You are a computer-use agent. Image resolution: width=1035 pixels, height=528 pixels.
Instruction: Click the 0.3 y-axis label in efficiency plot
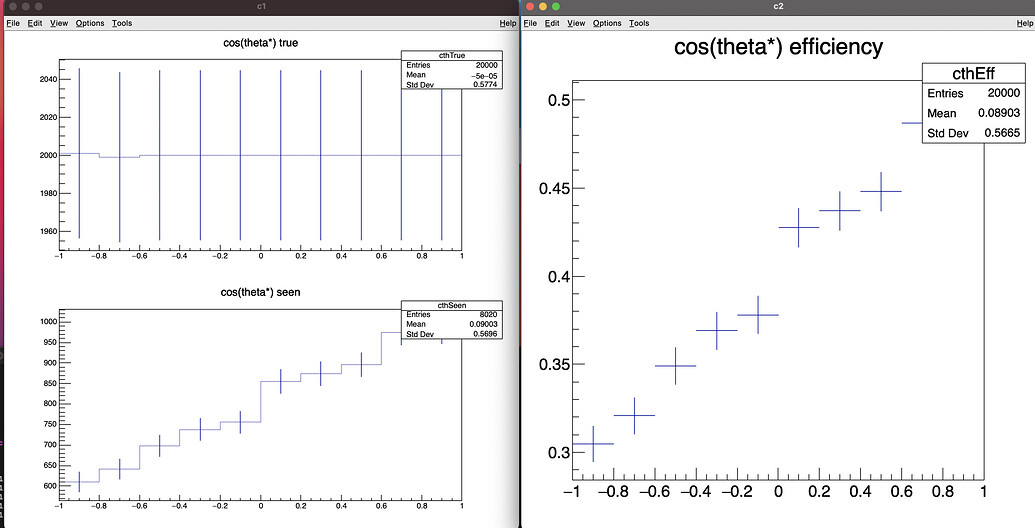tap(558, 453)
